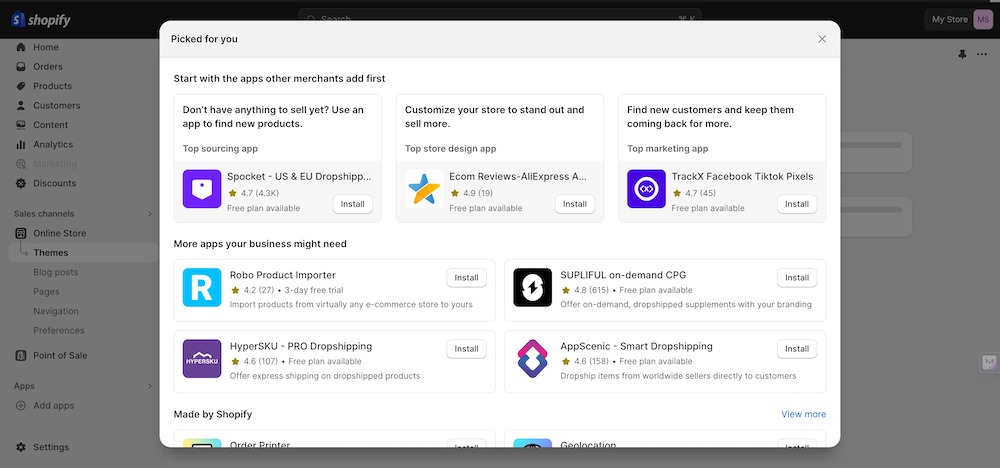Open Customers in the sidebar
Viewport: 1000px width, 468px height.
(57, 105)
